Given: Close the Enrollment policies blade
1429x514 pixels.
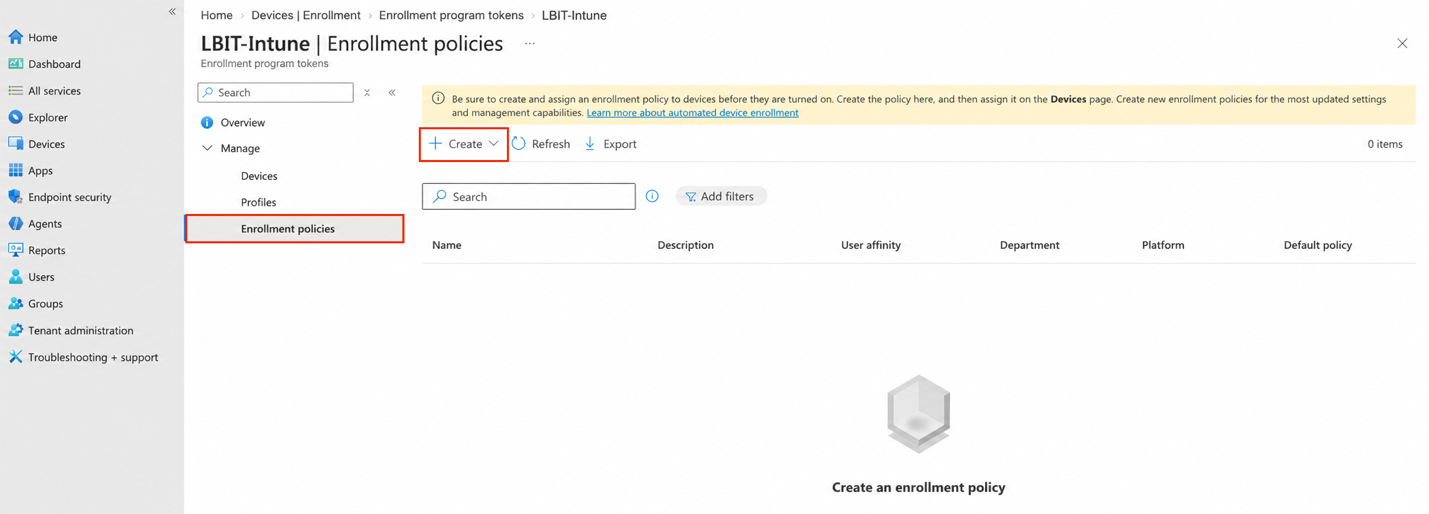Looking at the screenshot, I should [x=1402, y=44].
